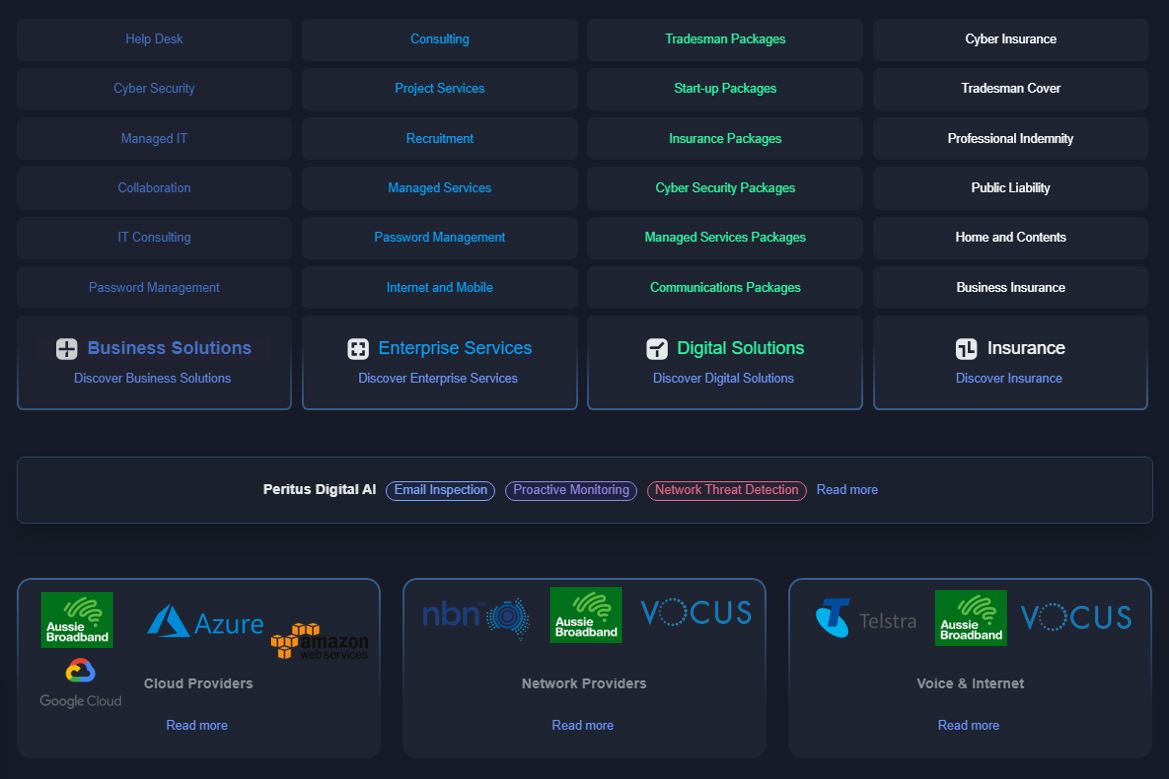
Task: Click the Azure logo
Action: tap(206, 621)
